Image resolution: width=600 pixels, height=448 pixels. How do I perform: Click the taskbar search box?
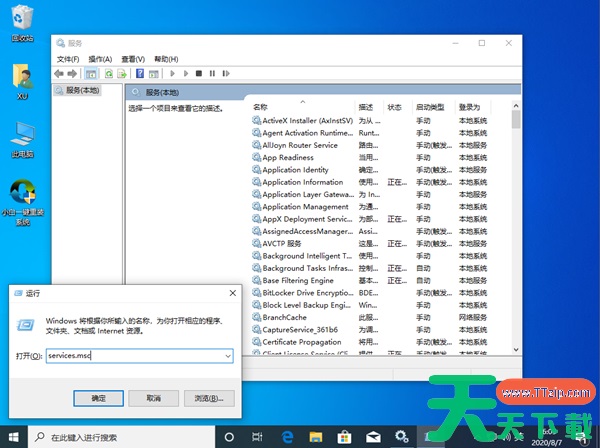(120, 437)
